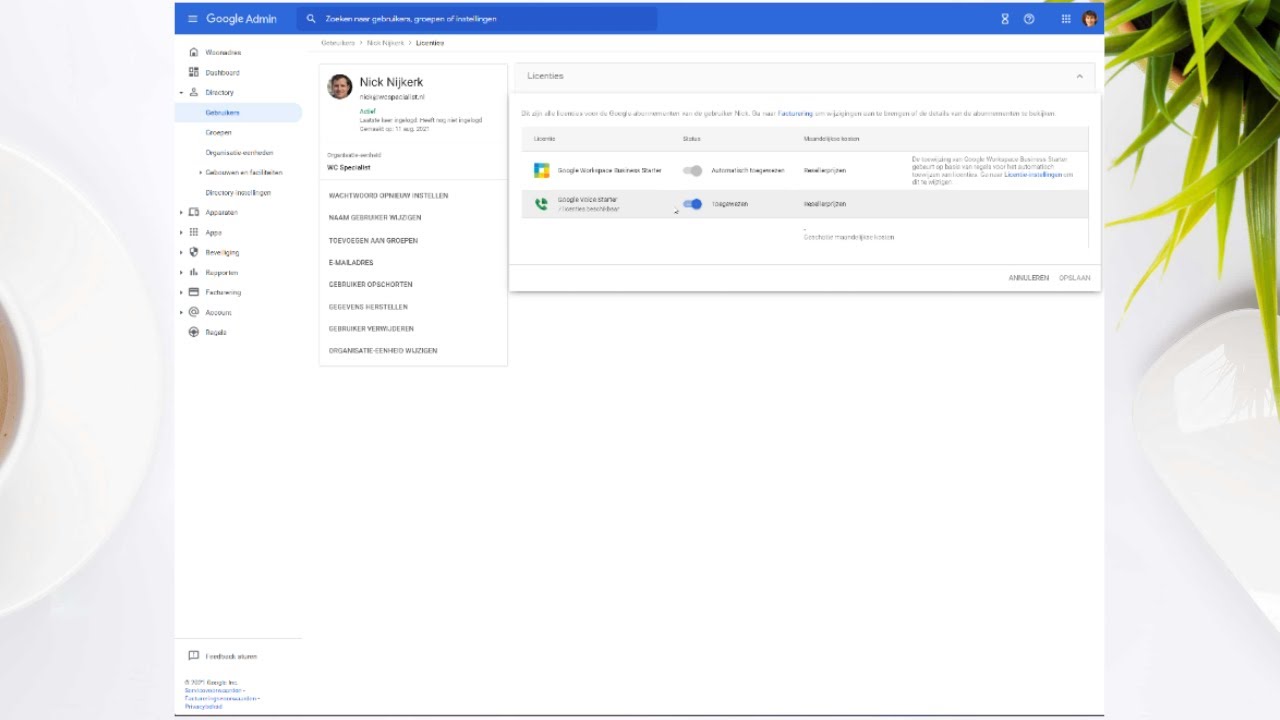
Task: Expand the Beveiliging section arrow
Action: pos(181,252)
